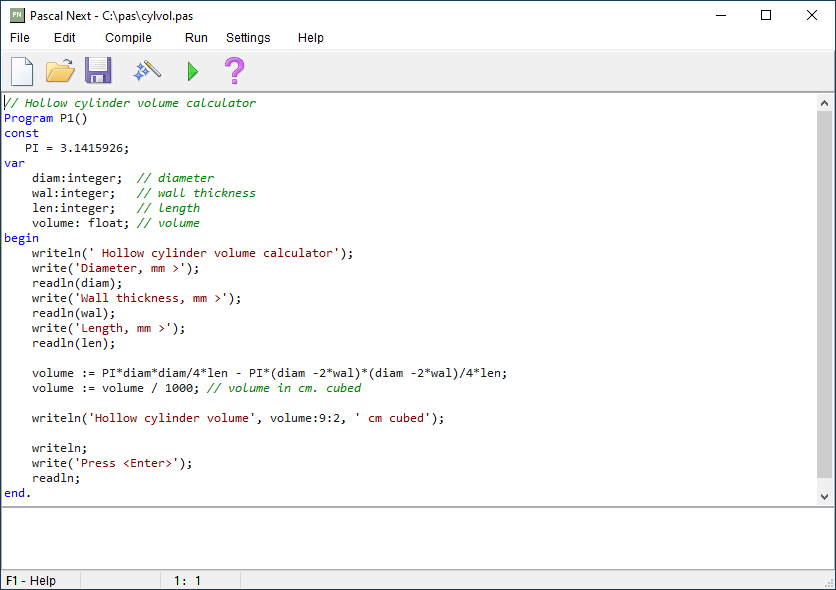Viewport: 836px width, 590px height.
Task: Click the 'diam:integer;' declaration
Action: point(77,178)
